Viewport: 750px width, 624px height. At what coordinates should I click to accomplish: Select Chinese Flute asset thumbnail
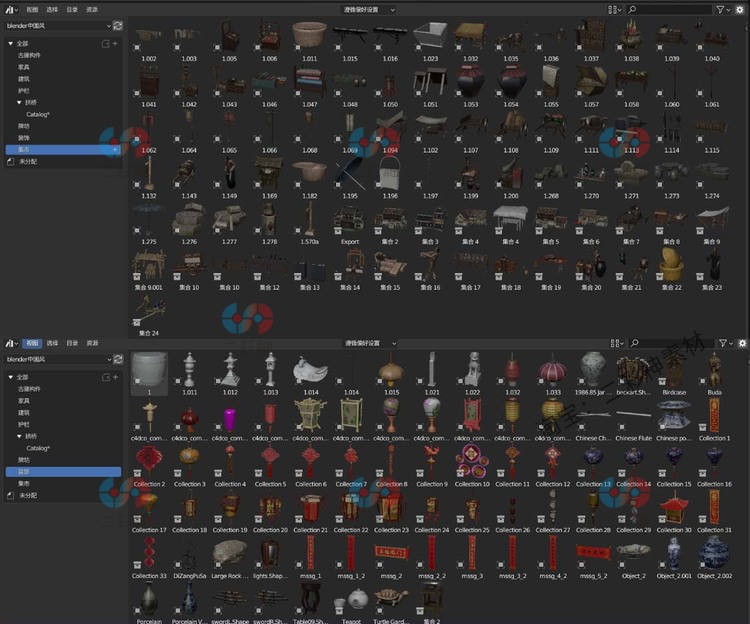coord(633,415)
